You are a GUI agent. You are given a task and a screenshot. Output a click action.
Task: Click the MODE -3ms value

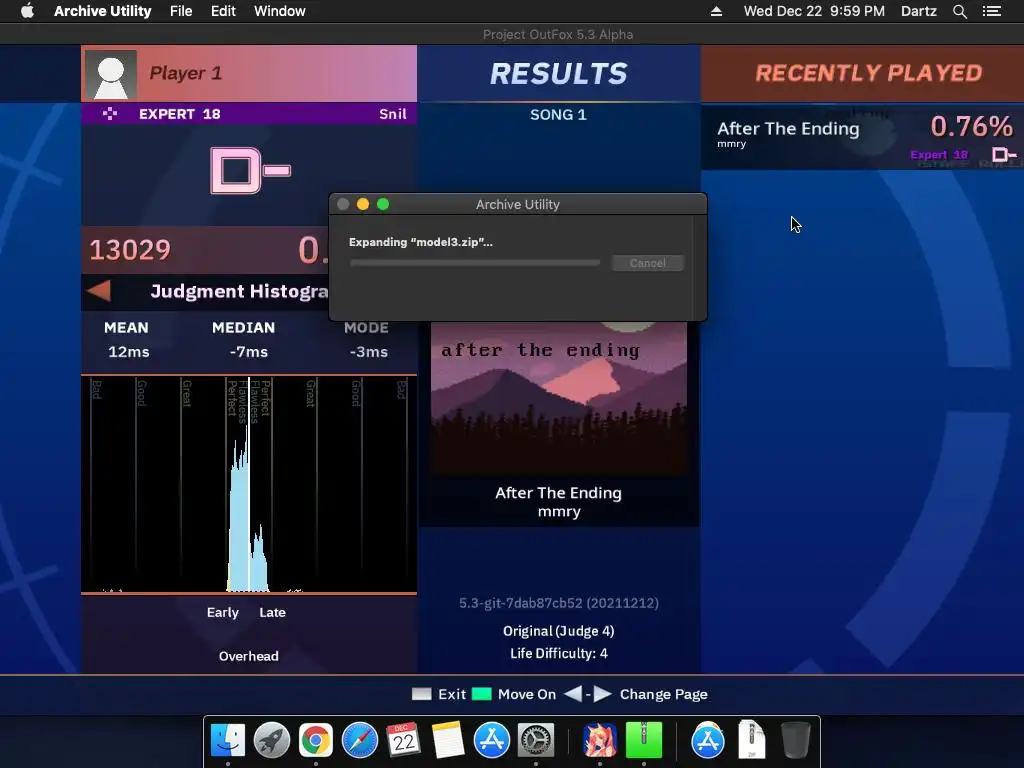click(x=368, y=352)
